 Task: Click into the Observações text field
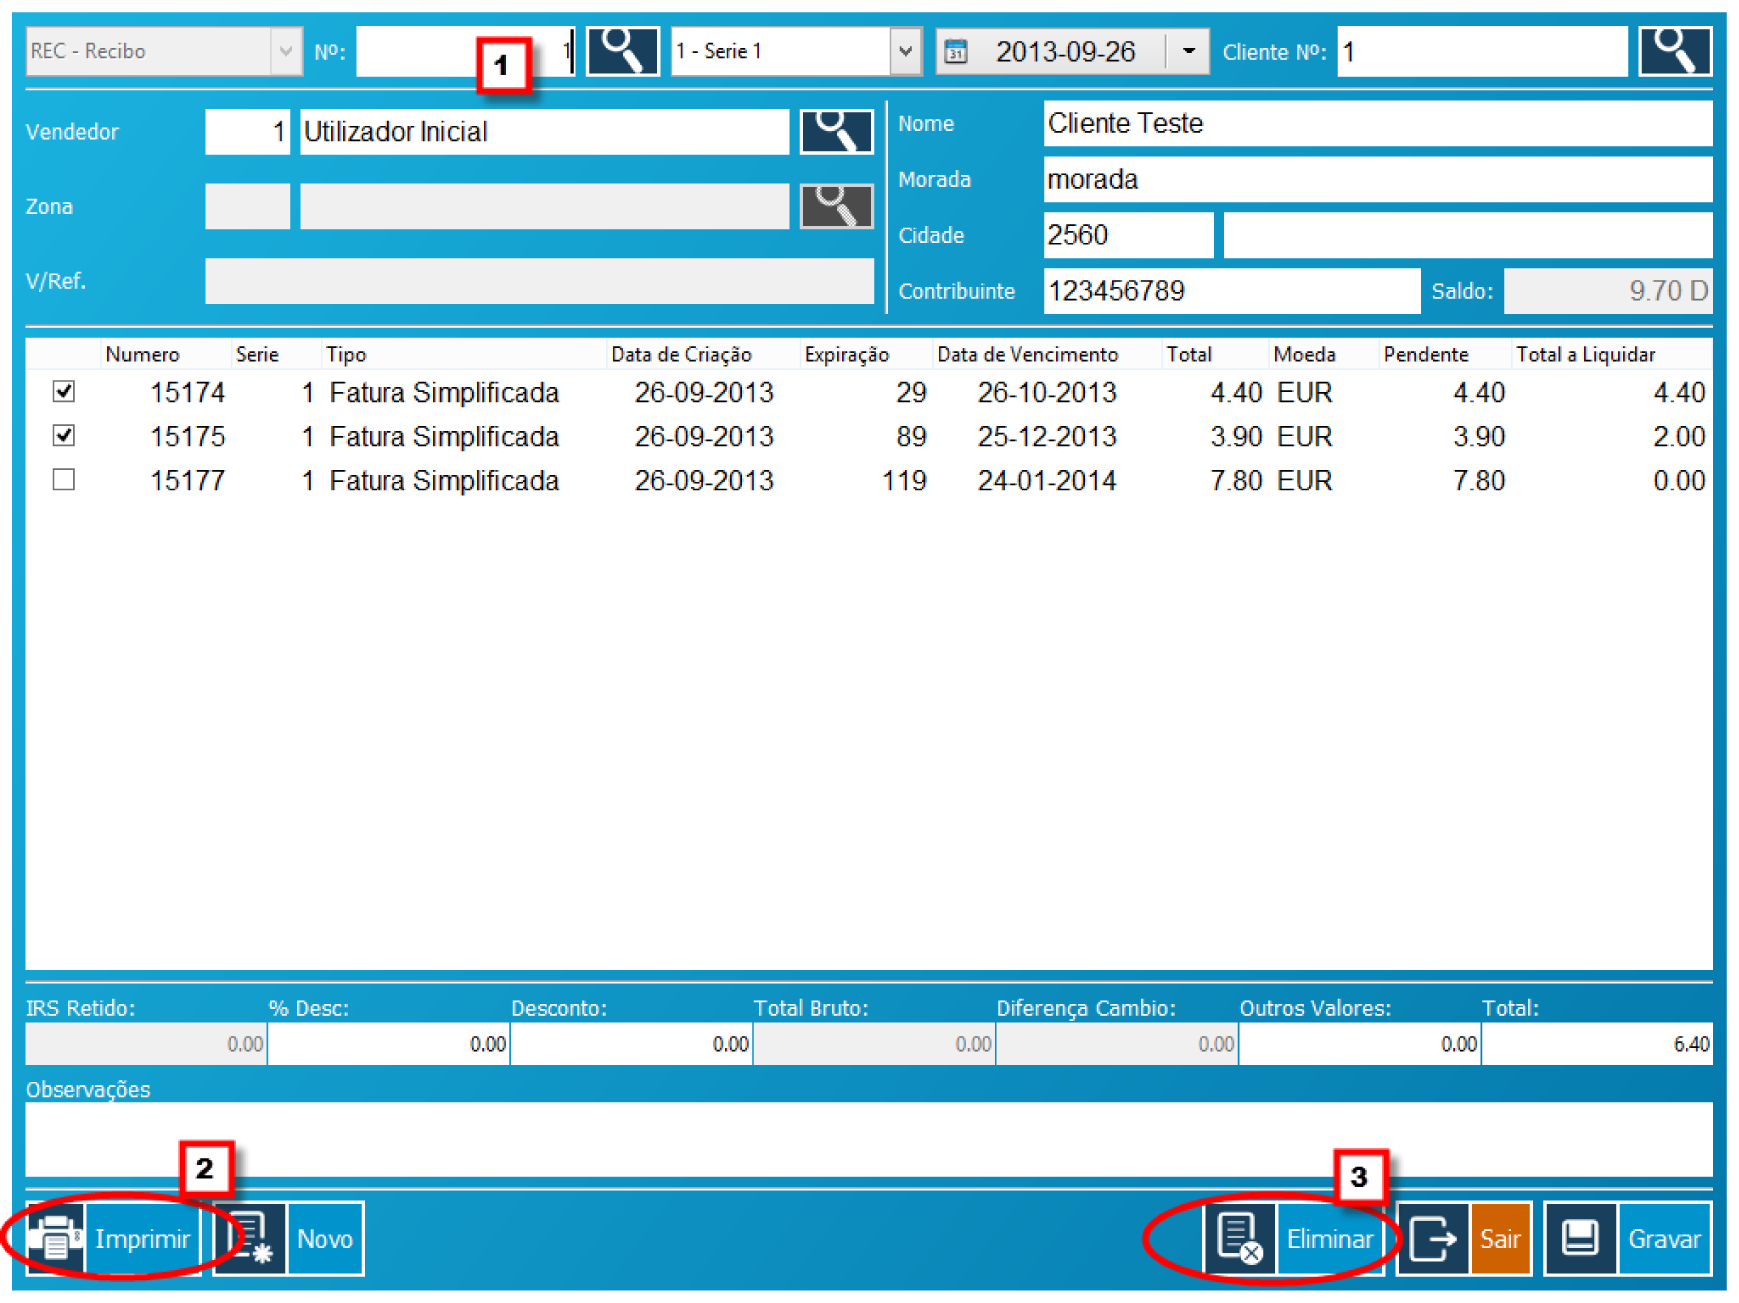point(868,1139)
